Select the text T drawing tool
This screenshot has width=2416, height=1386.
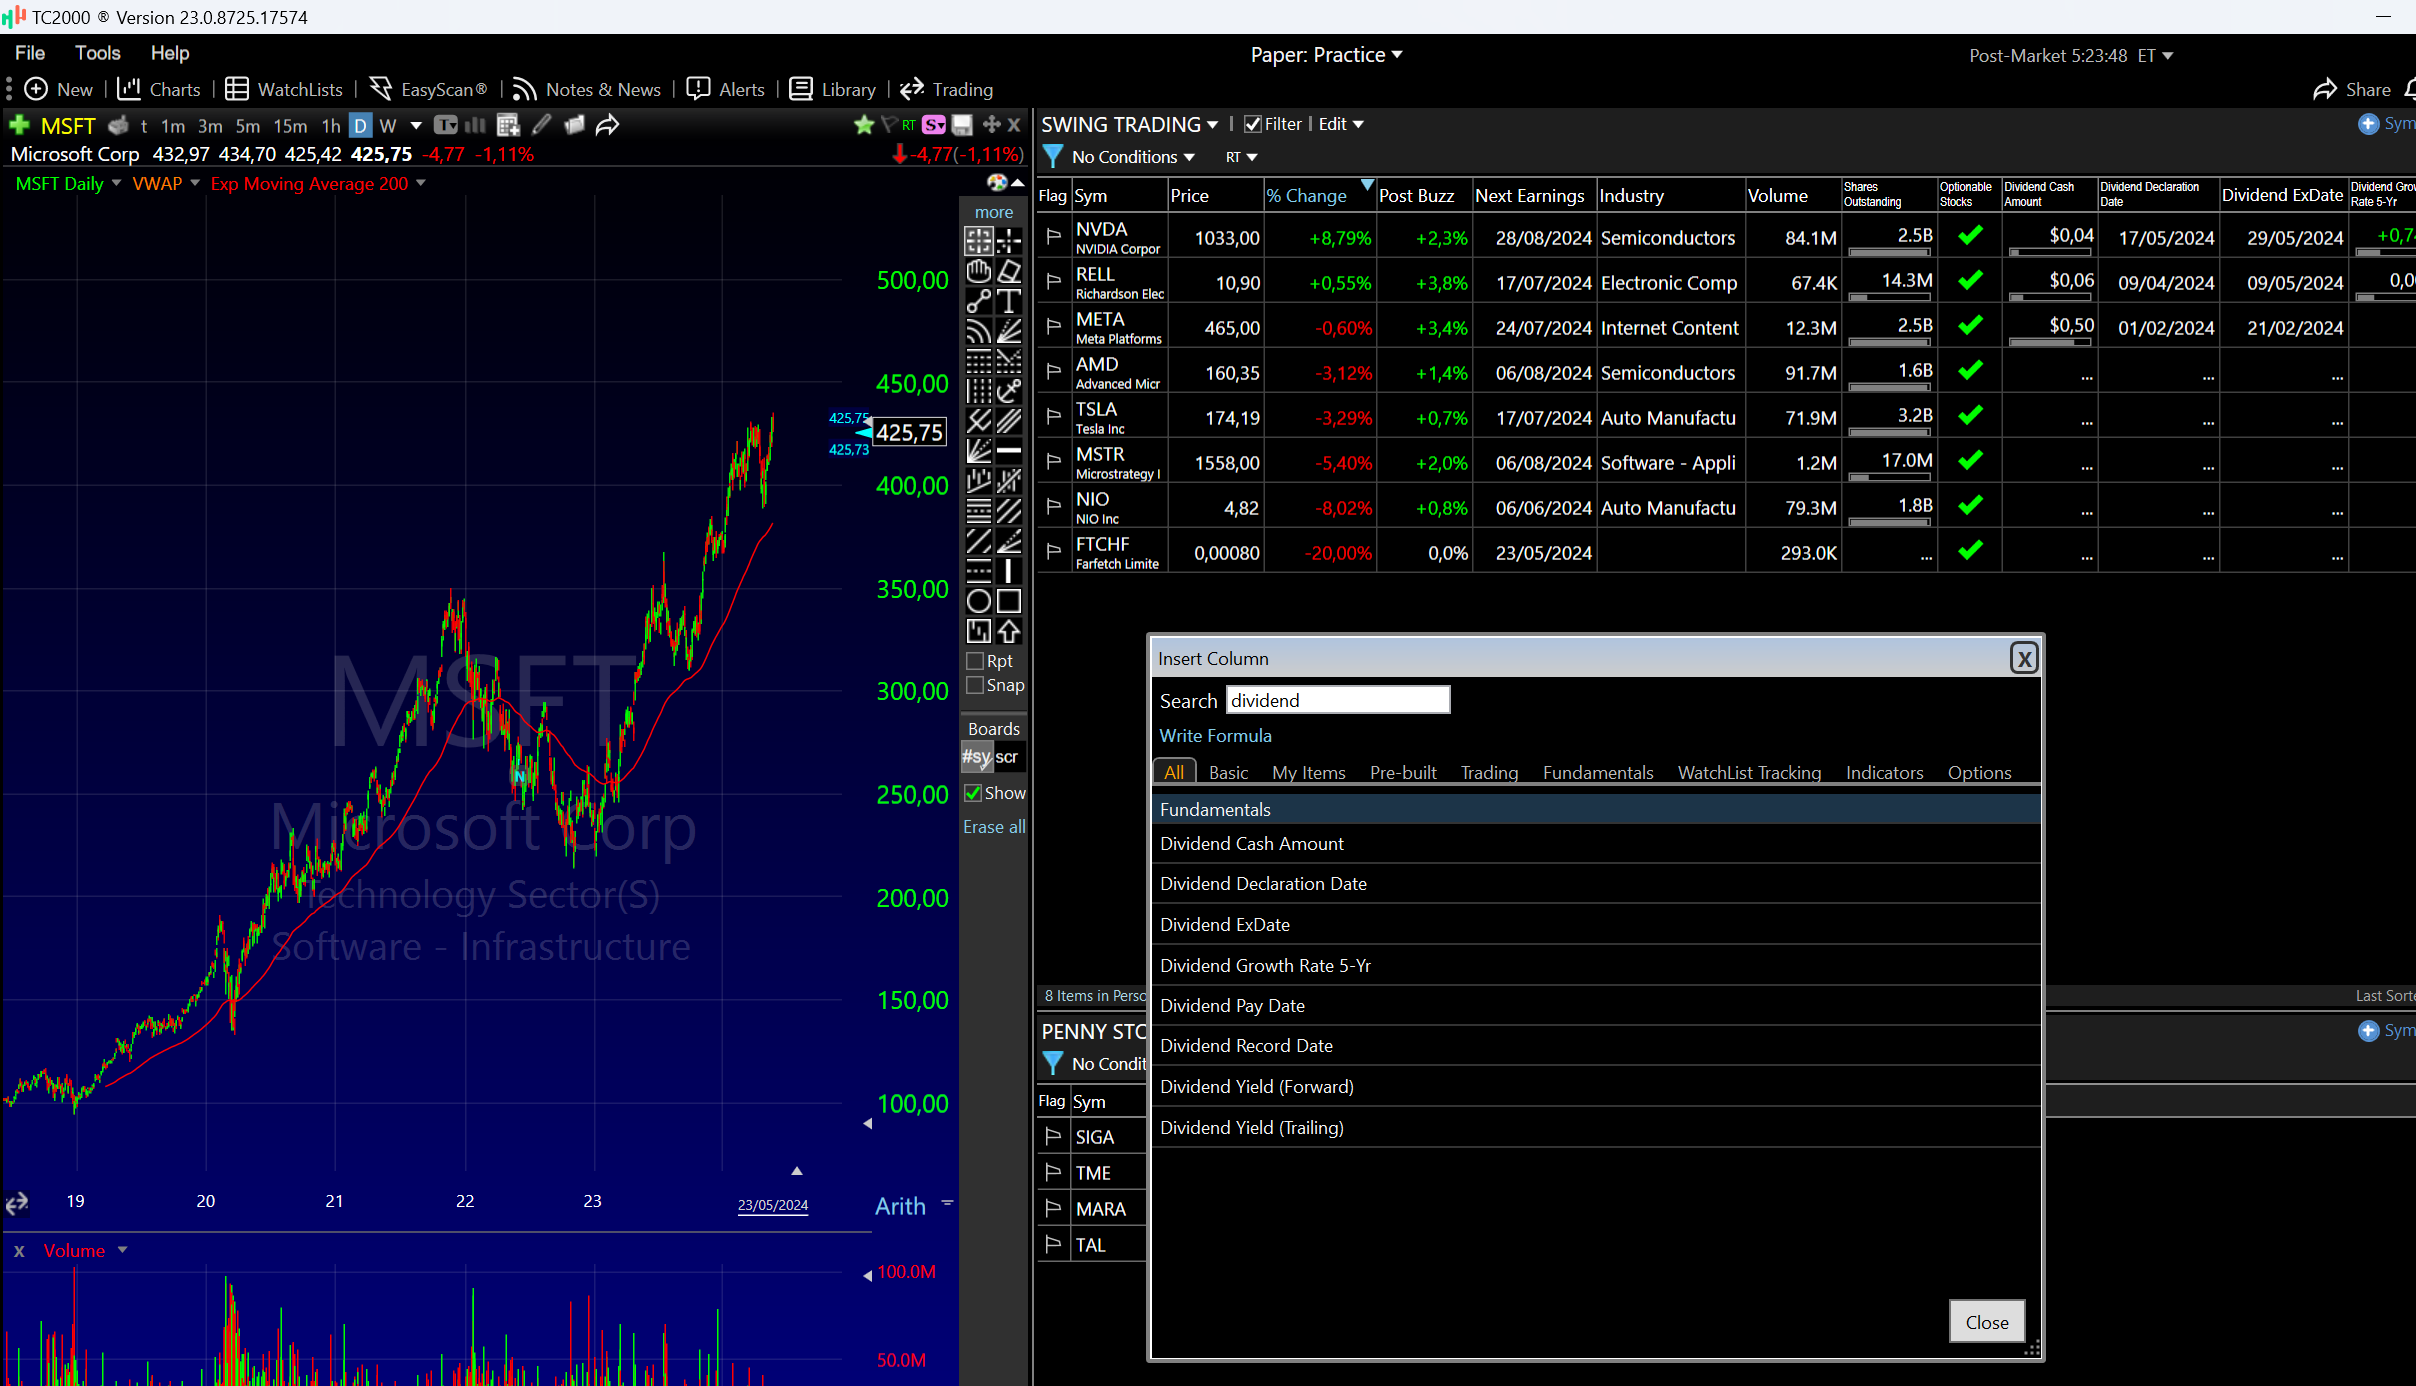click(x=1009, y=301)
